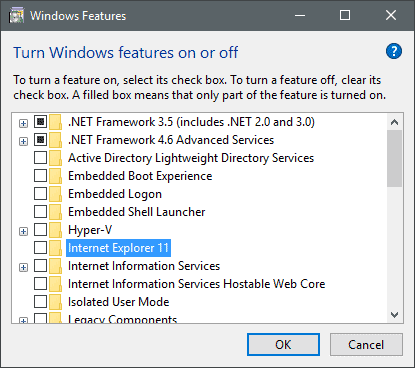Screen dimensions: 415x368
Task: Enable the Internet Information Services checkbox
Action: [x=40, y=266]
